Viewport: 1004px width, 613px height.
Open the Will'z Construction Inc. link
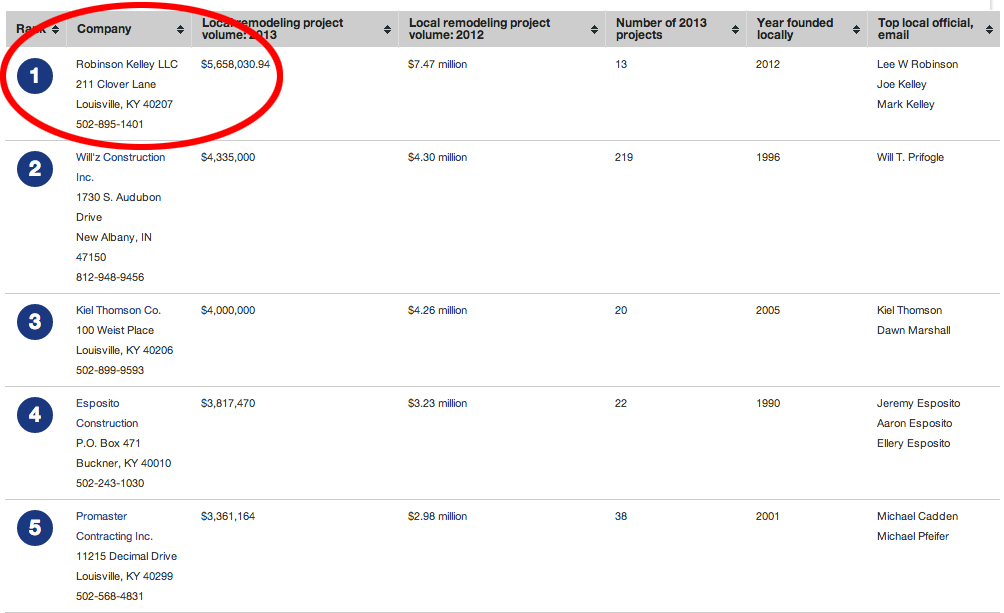(x=120, y=158)
